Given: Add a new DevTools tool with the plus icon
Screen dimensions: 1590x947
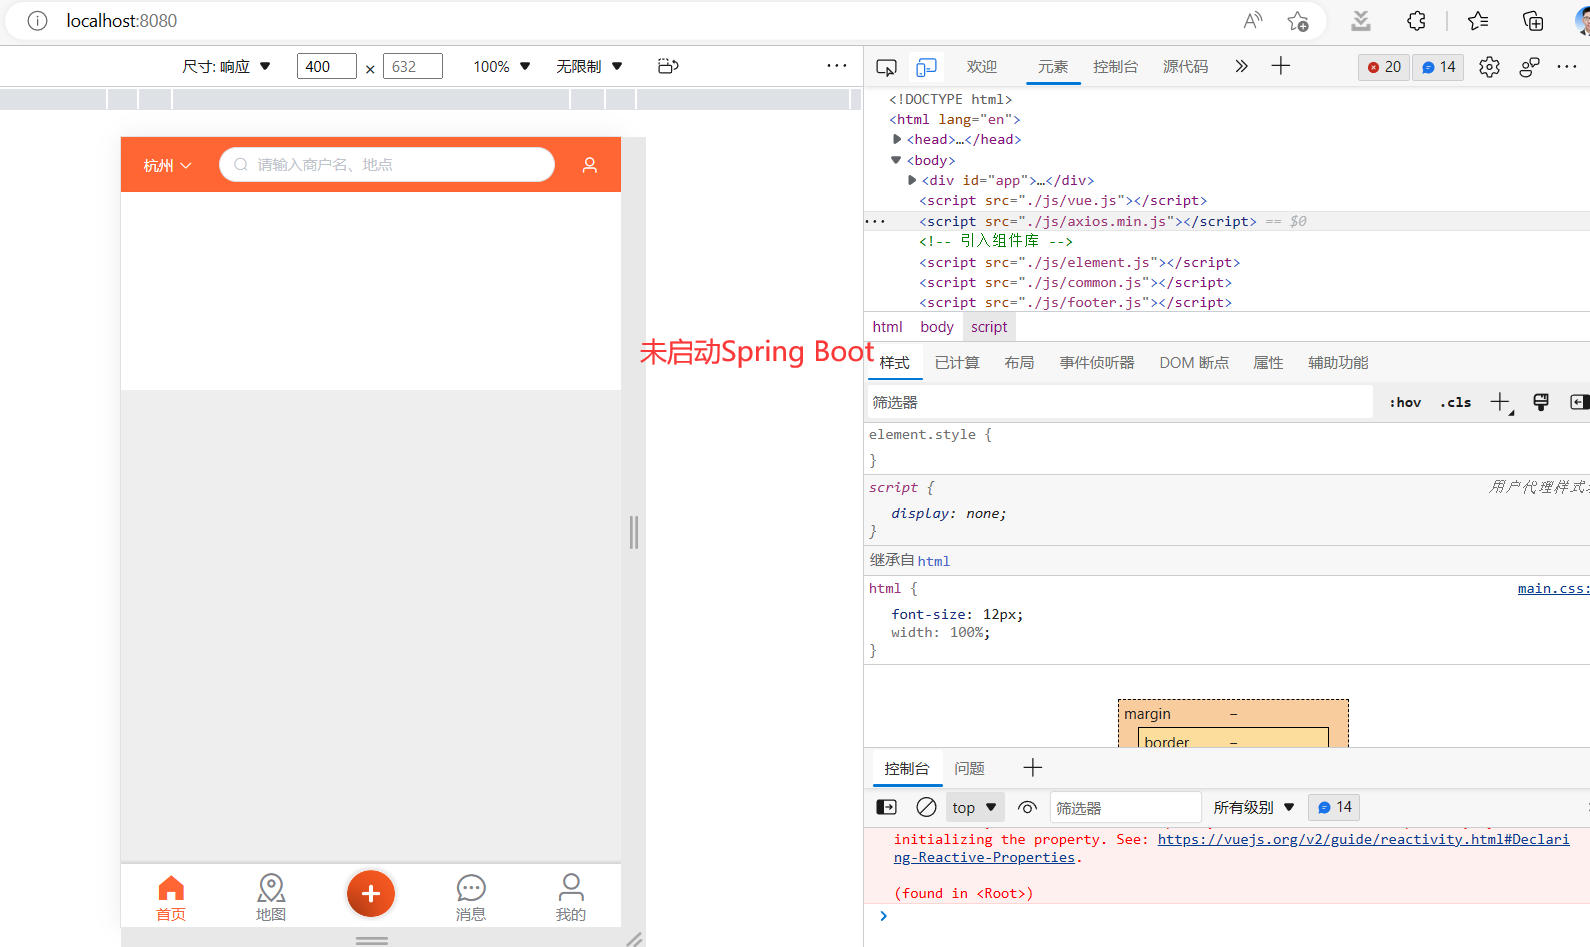Looking at the screenshot, I should (1281, 66).
